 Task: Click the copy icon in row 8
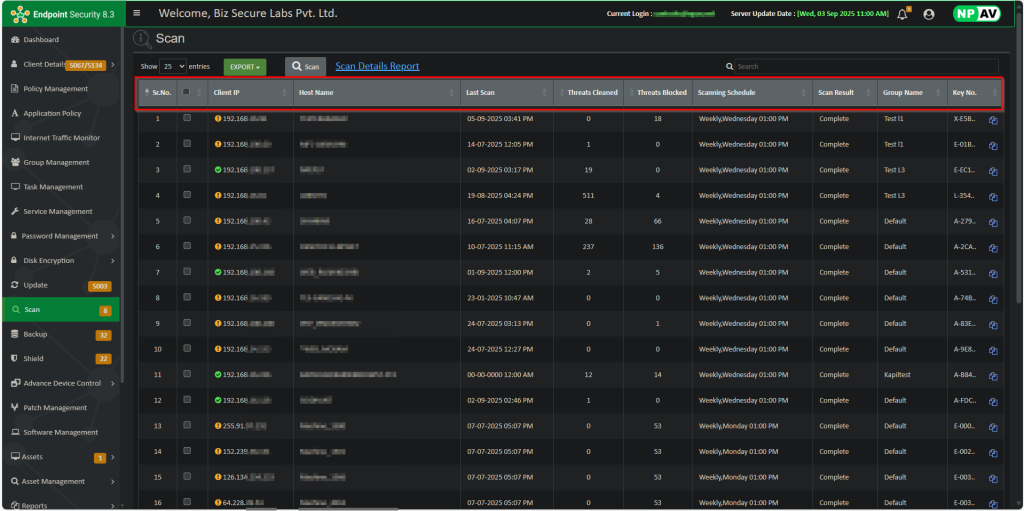(x=993, y=298)
